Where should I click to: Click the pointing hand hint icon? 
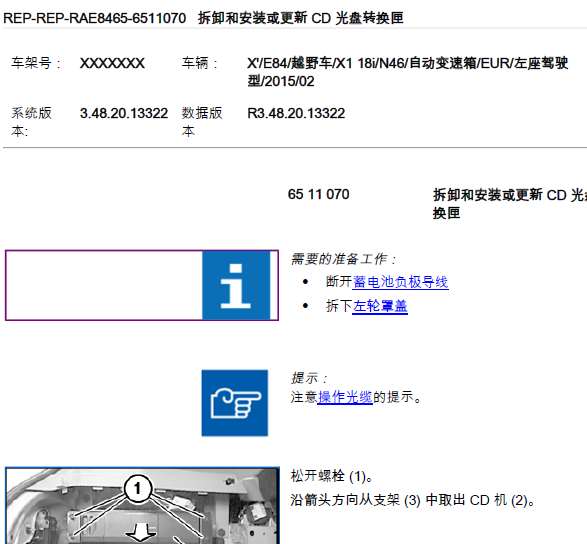click(x=235, y=403)
